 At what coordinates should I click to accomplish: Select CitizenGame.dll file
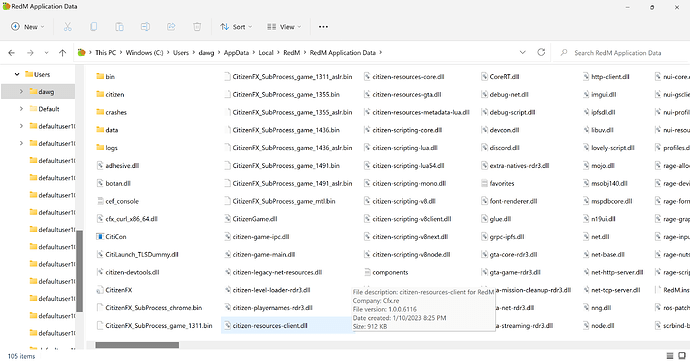(250, 219)
